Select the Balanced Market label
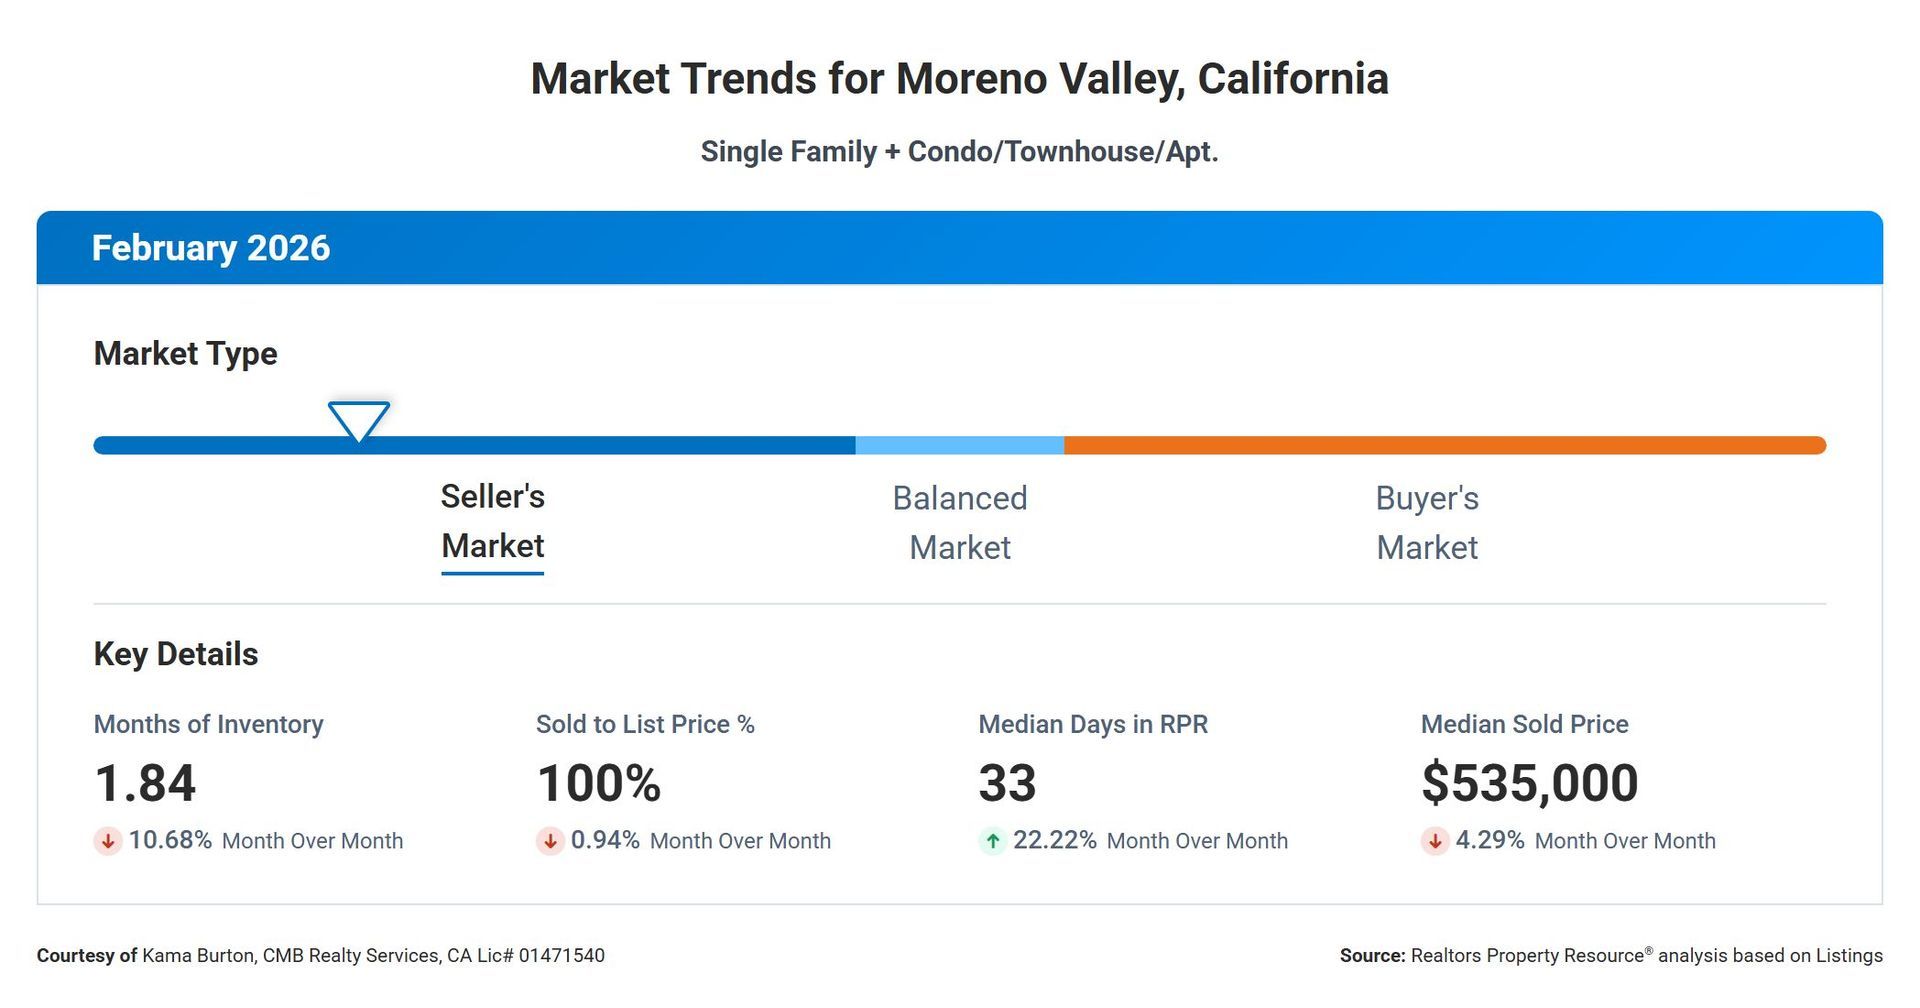Screen dimensions: 1920x1008 [x=959, y=522]
